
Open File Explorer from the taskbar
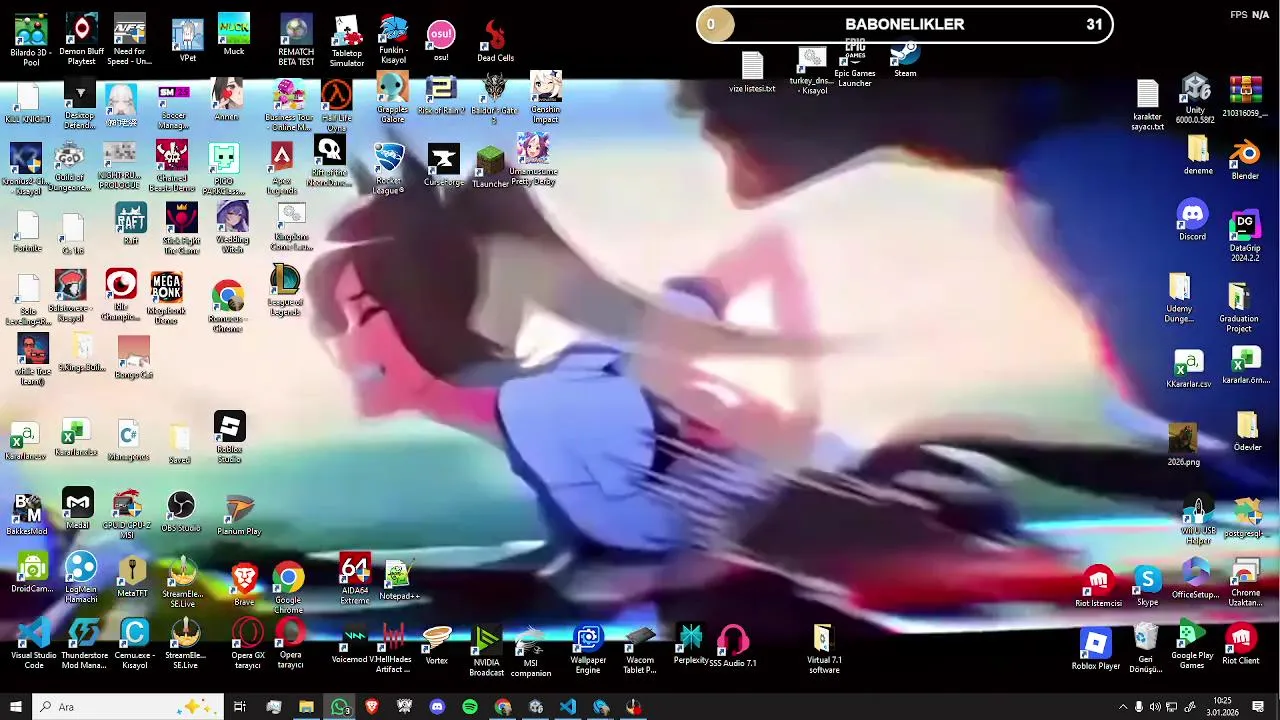306,707
